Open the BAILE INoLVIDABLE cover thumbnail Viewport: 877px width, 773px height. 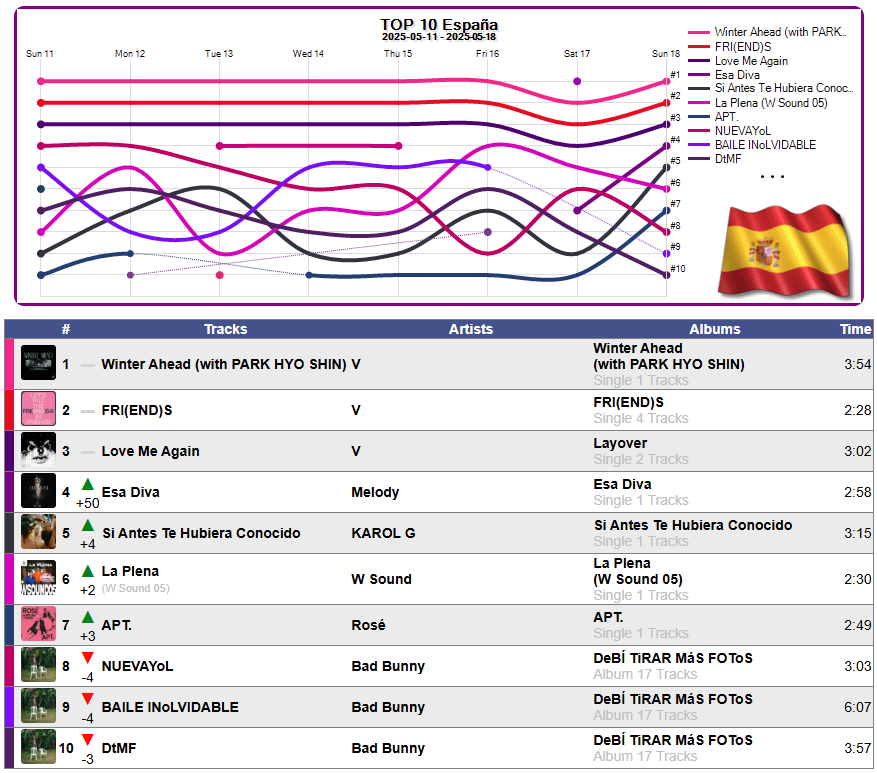[x=38, y=705]
